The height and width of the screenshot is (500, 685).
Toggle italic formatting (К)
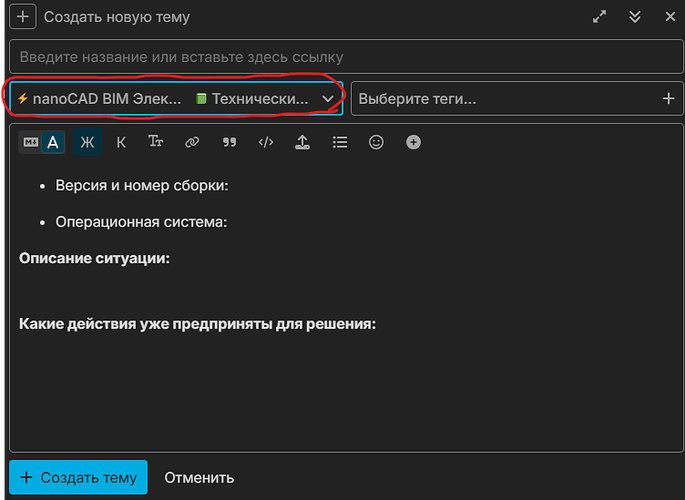coord(121,142)
